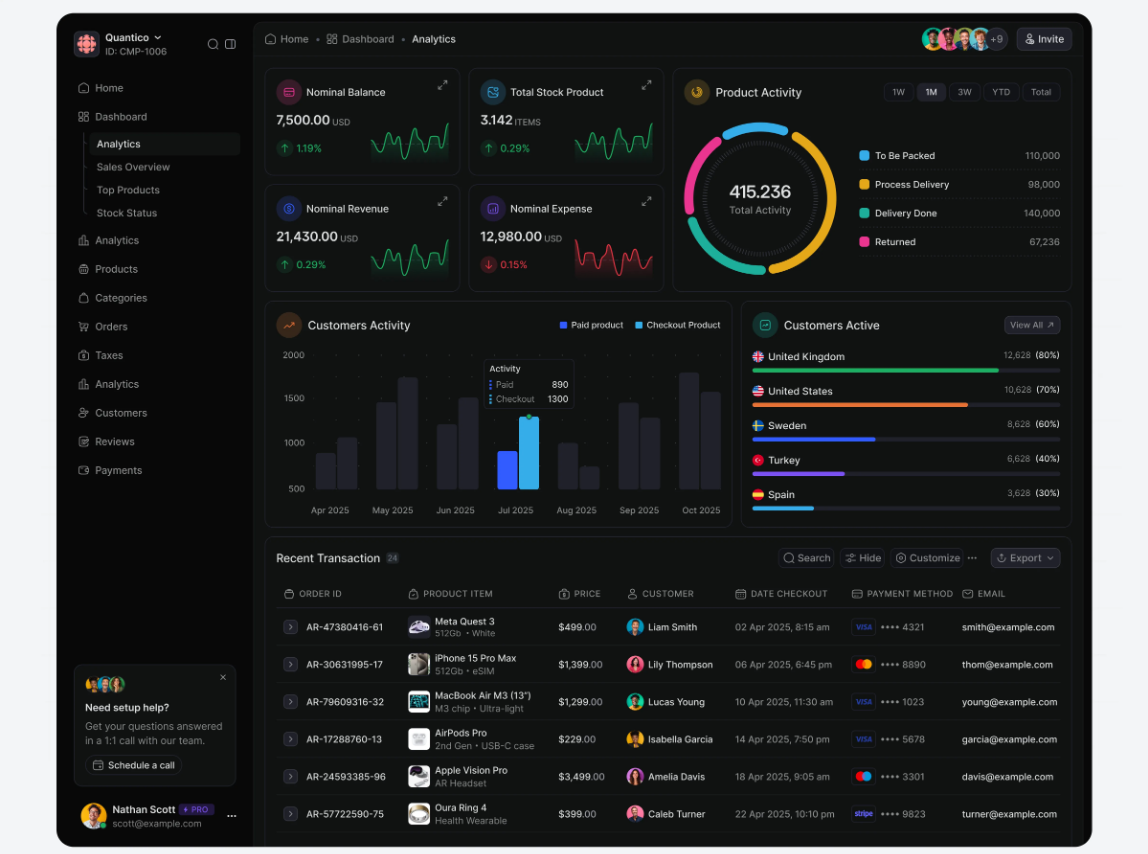This screenshot has width=1148, height=854.
Task: Select the 1W time range
Action: tap(898, 92)
